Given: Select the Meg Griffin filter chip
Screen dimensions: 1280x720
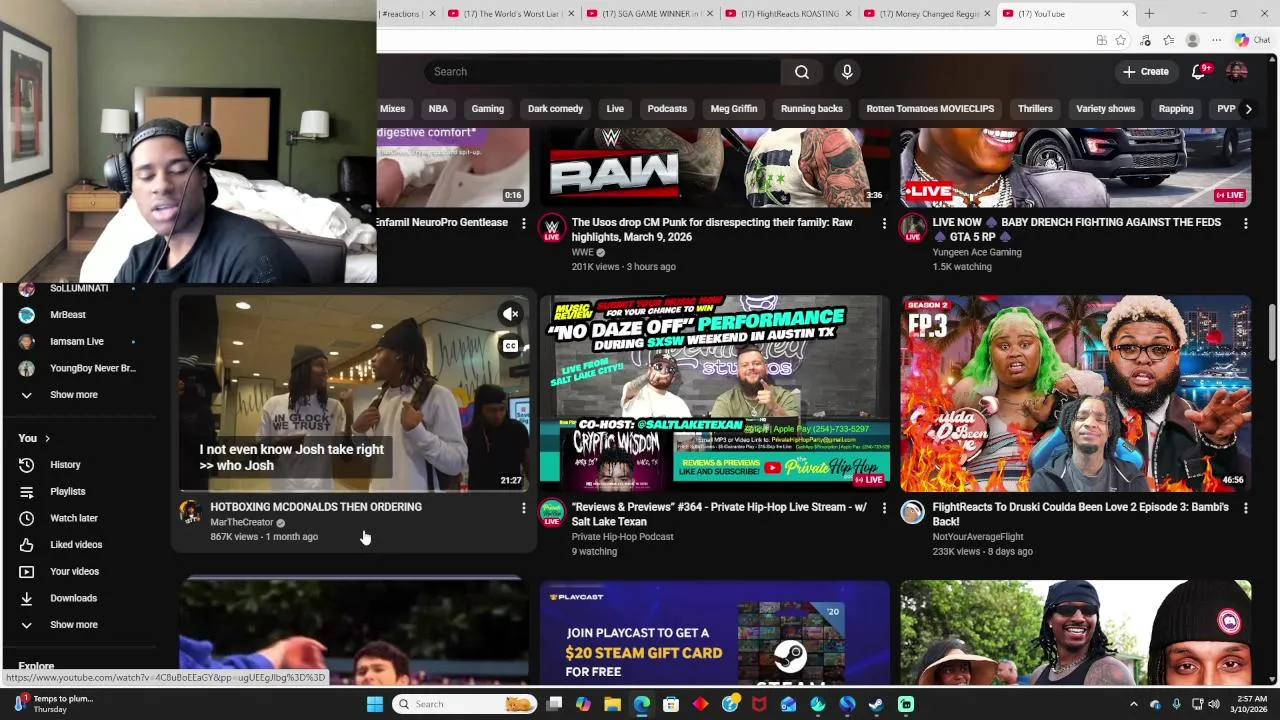Looking at the screenshot, I should click(734, 109).
